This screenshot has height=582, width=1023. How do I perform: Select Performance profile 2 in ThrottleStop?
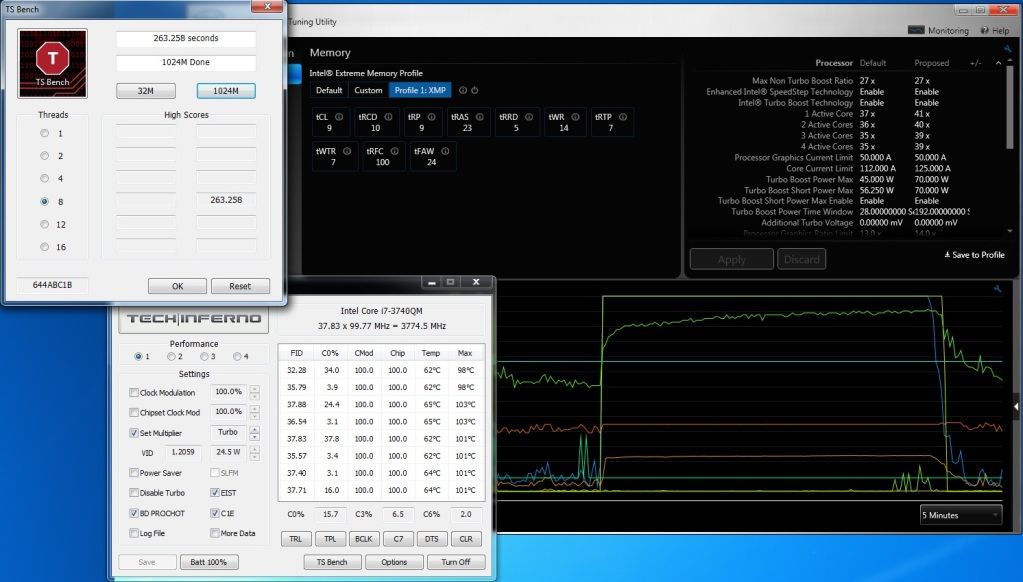[x=171, y=356]
